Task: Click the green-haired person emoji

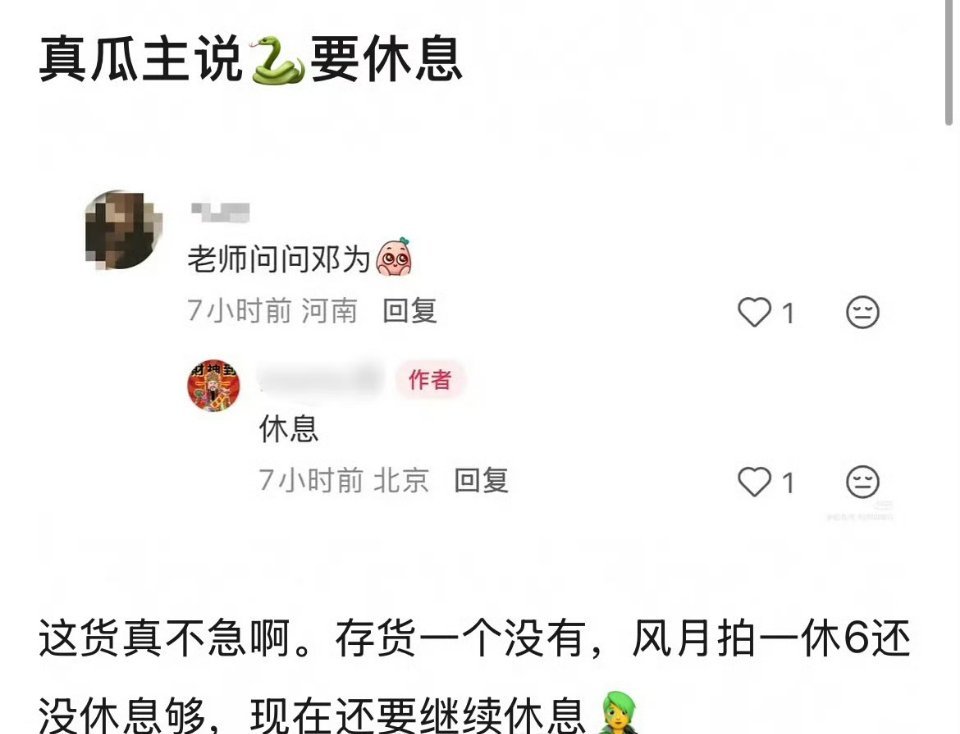Action: [620, 713]
